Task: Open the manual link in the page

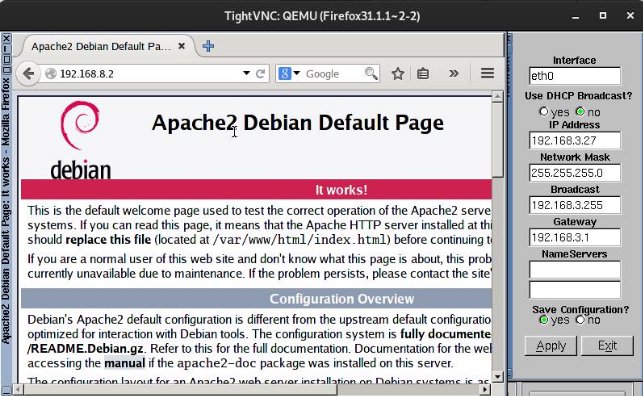Action: [x=125, y=363]
